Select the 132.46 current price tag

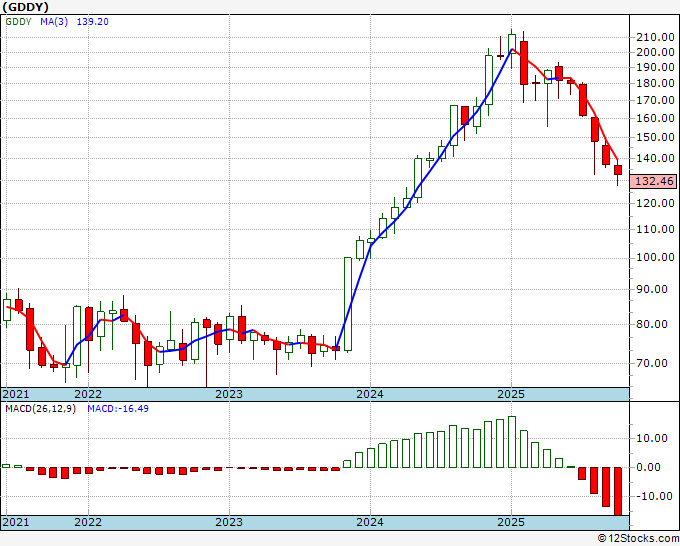tap(655, 181)
